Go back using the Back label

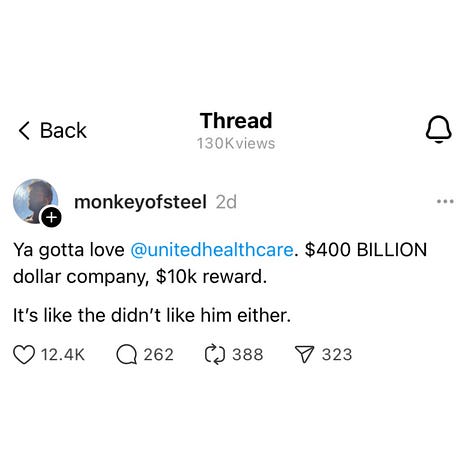(x=63, y=130)
